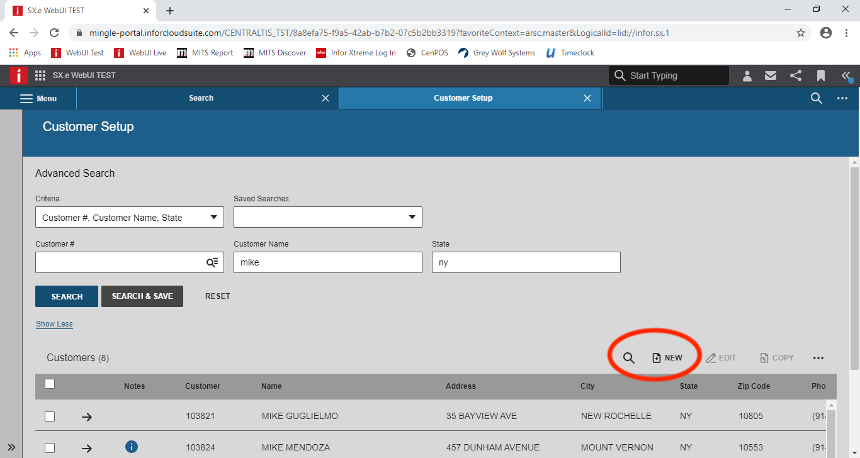Open the Saved Searches dropdown
The image size is (860, 458).
[328, 217]
